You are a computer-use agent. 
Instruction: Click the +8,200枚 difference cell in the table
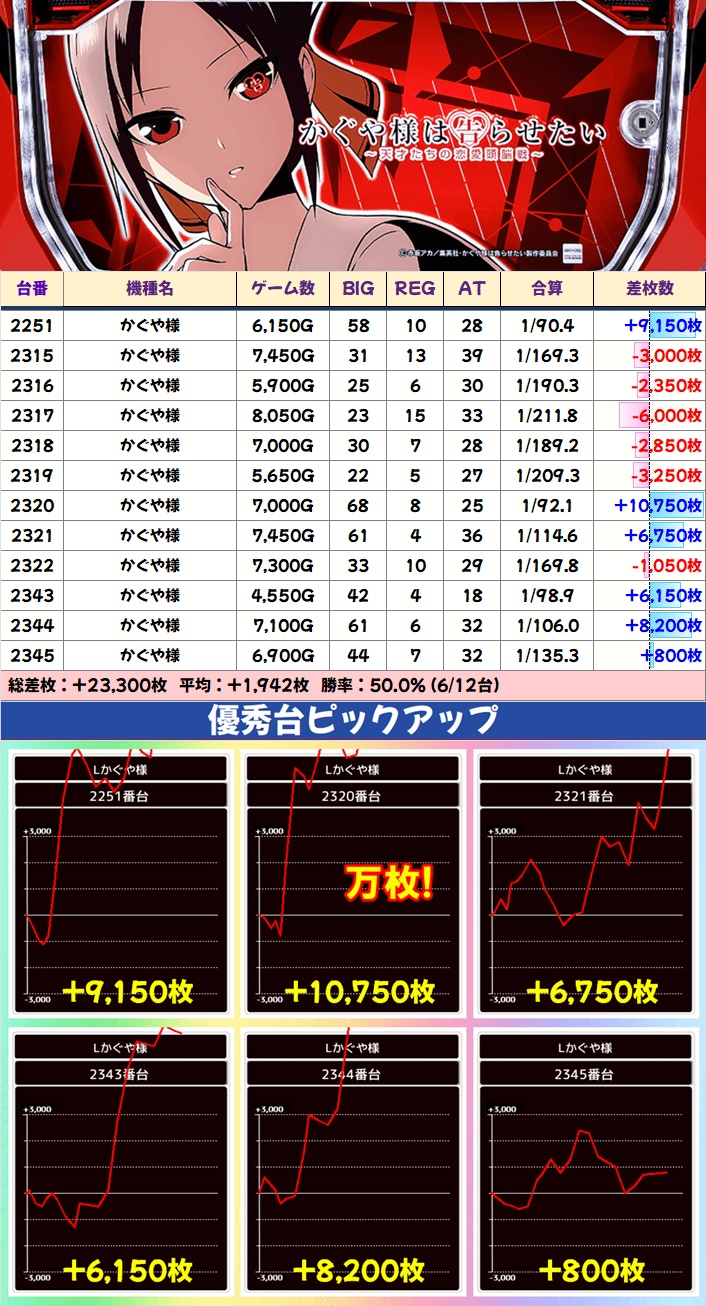pyautogui.click(x=650, y=625)
